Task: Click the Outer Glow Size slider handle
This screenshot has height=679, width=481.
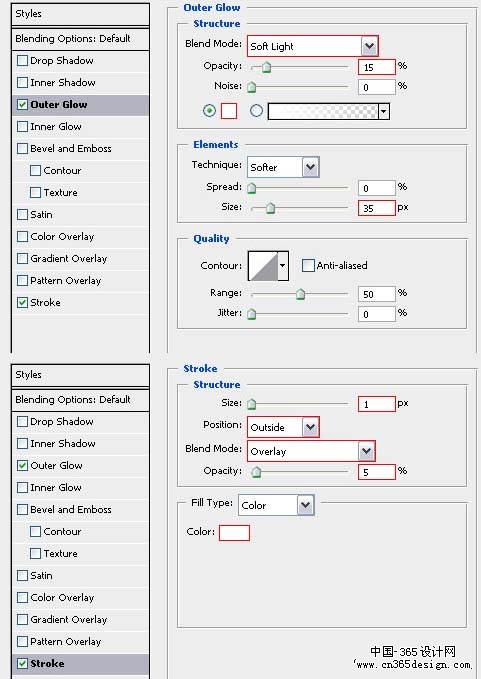Action: (271, 208)
